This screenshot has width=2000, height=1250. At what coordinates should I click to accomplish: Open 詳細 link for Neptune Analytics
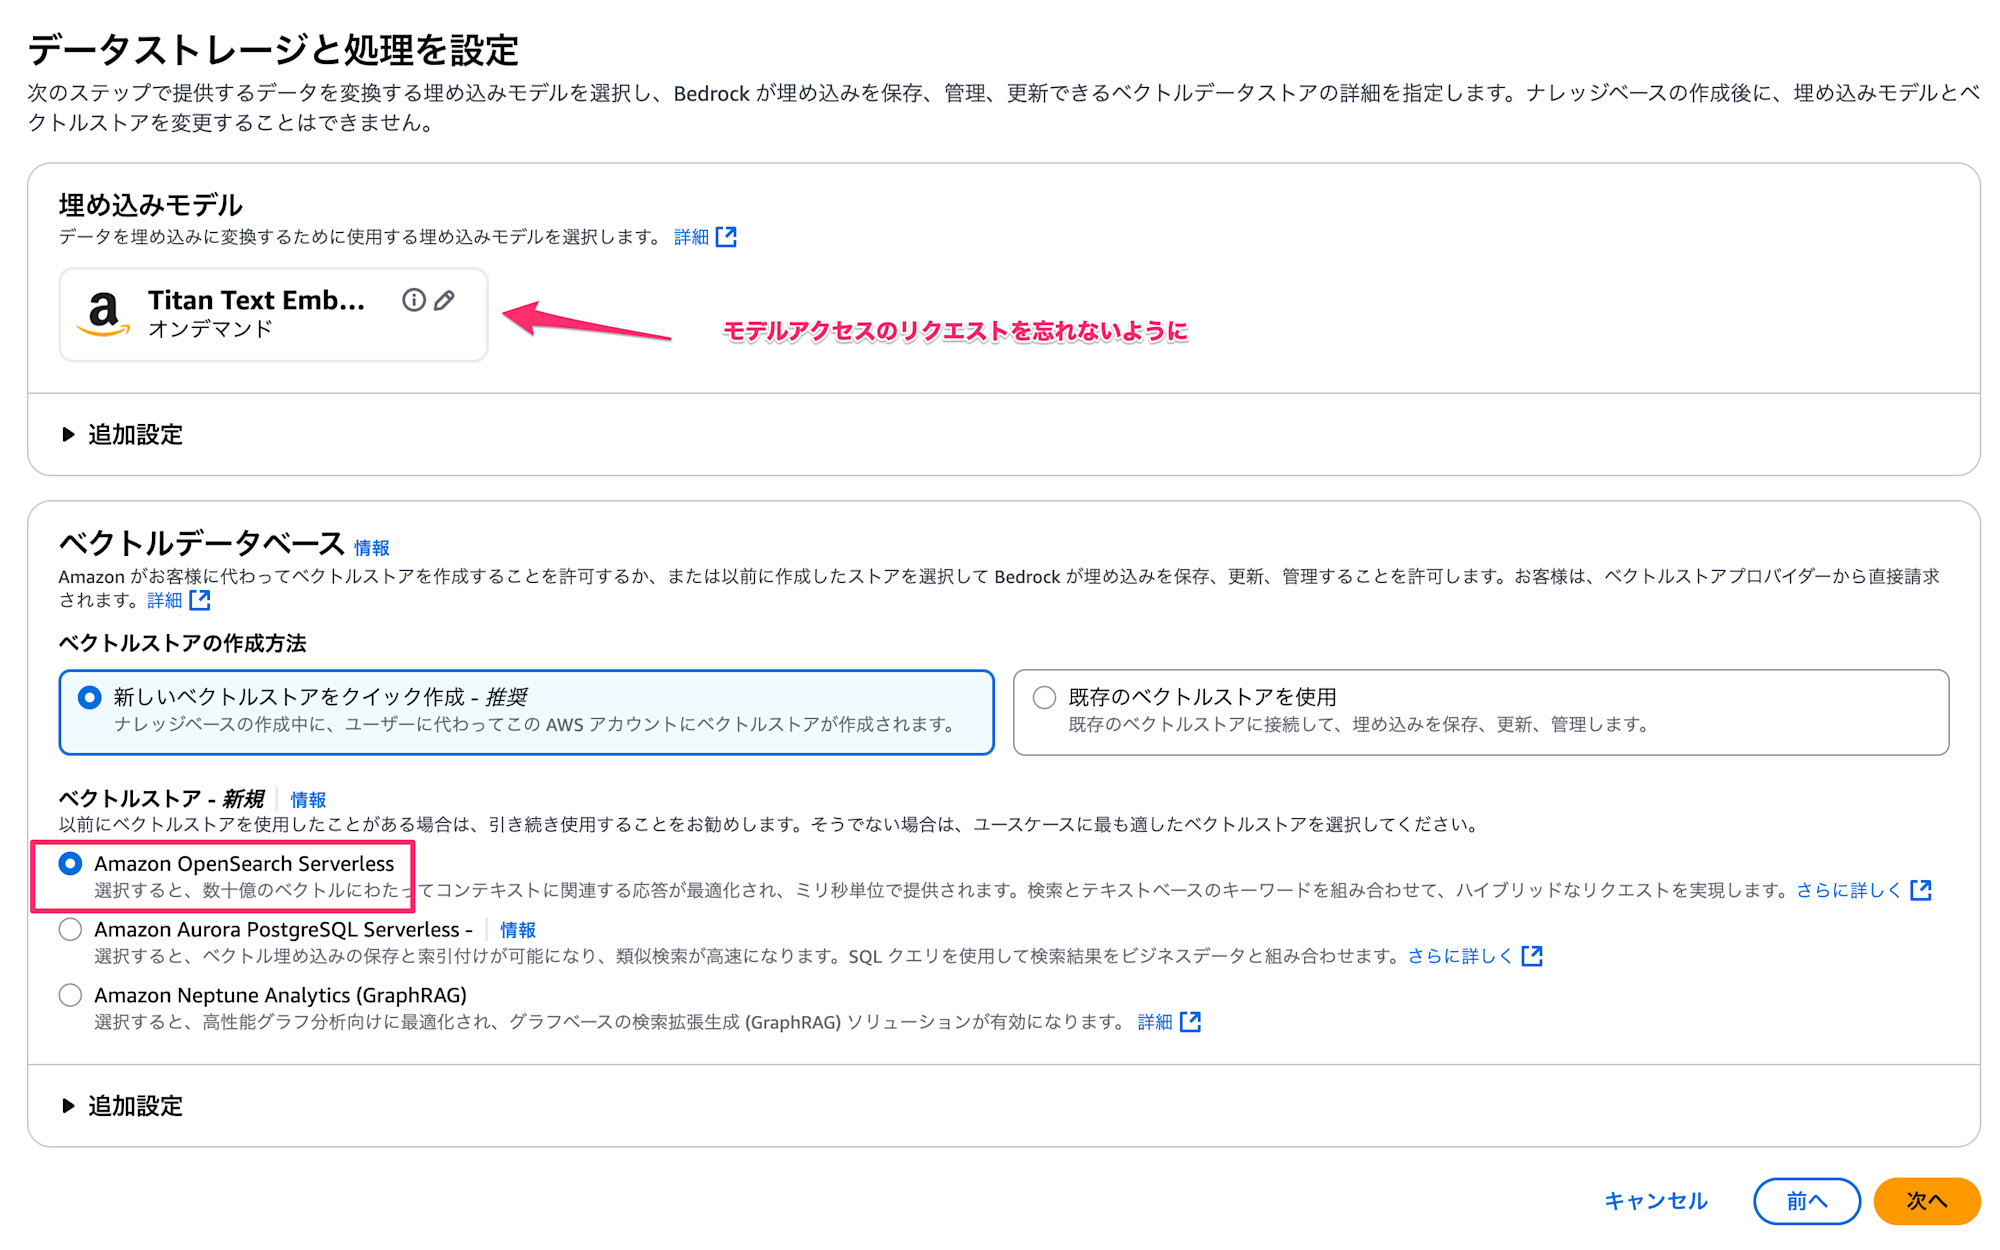click(x=1154, y=1022)
